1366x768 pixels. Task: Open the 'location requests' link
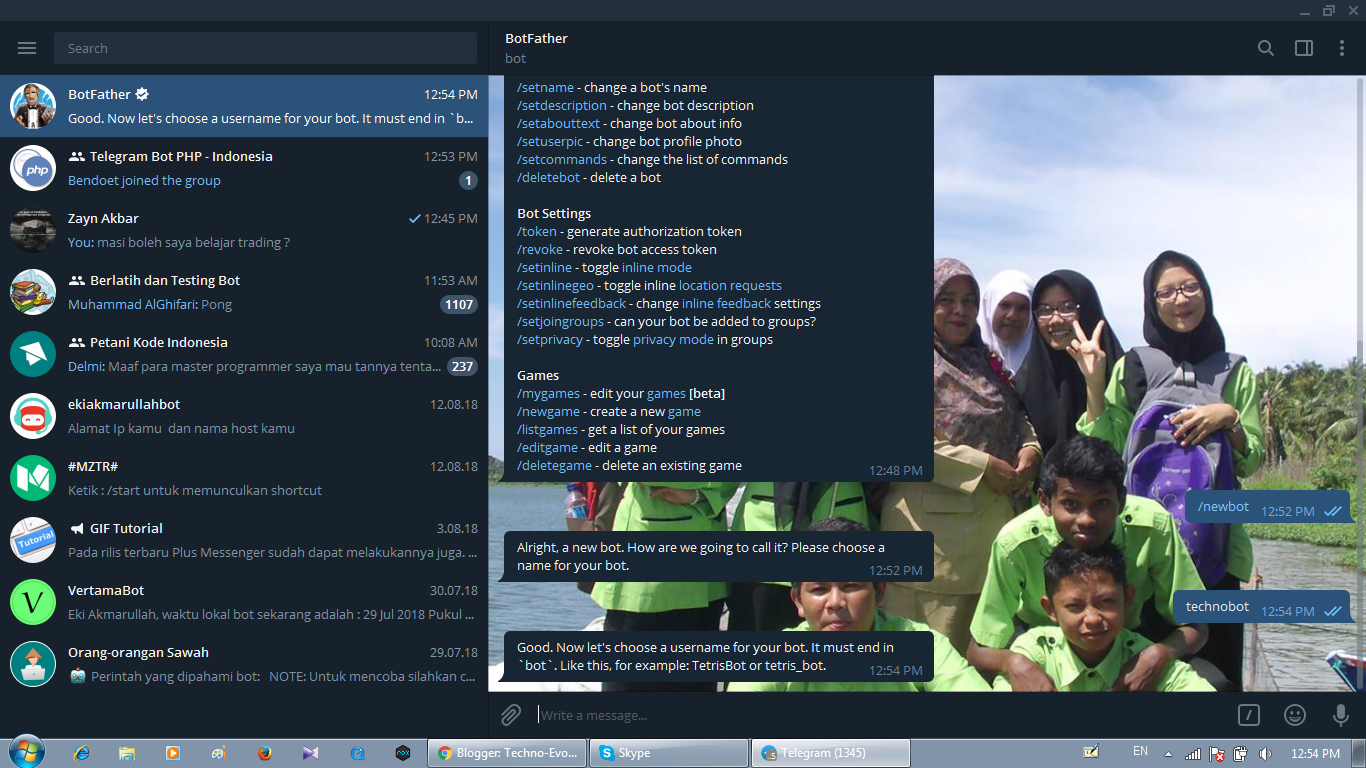(730, 285)
